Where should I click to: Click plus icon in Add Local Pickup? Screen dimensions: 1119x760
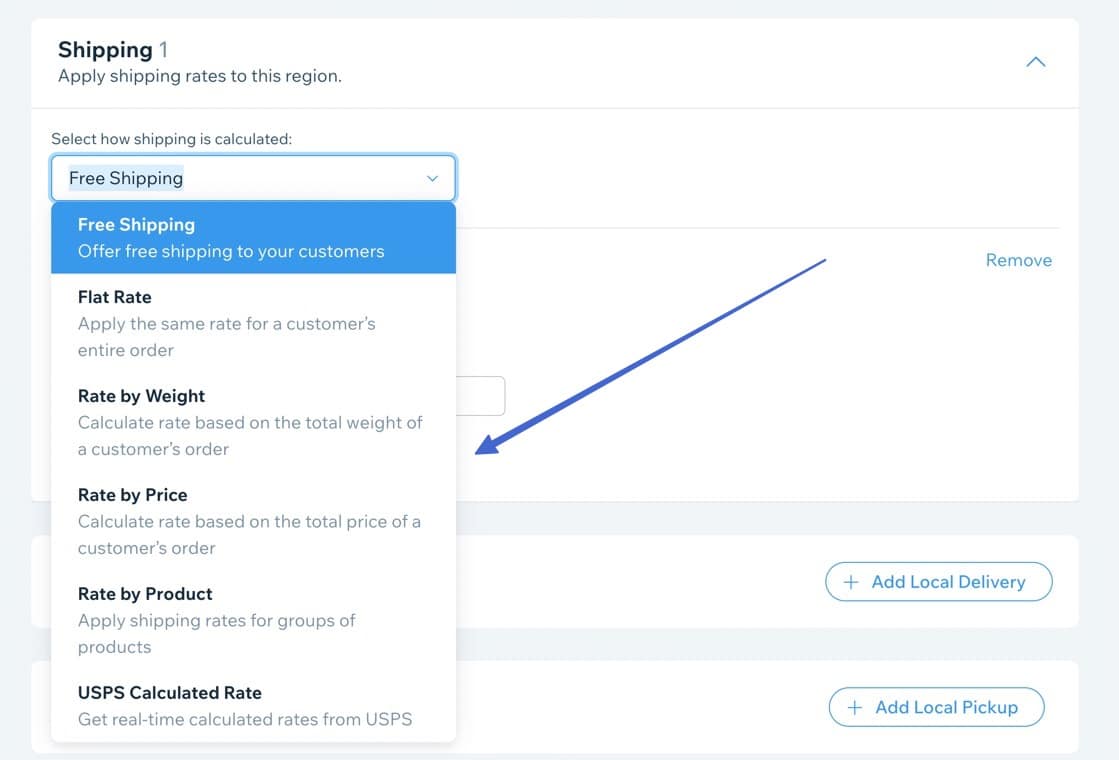855,707
